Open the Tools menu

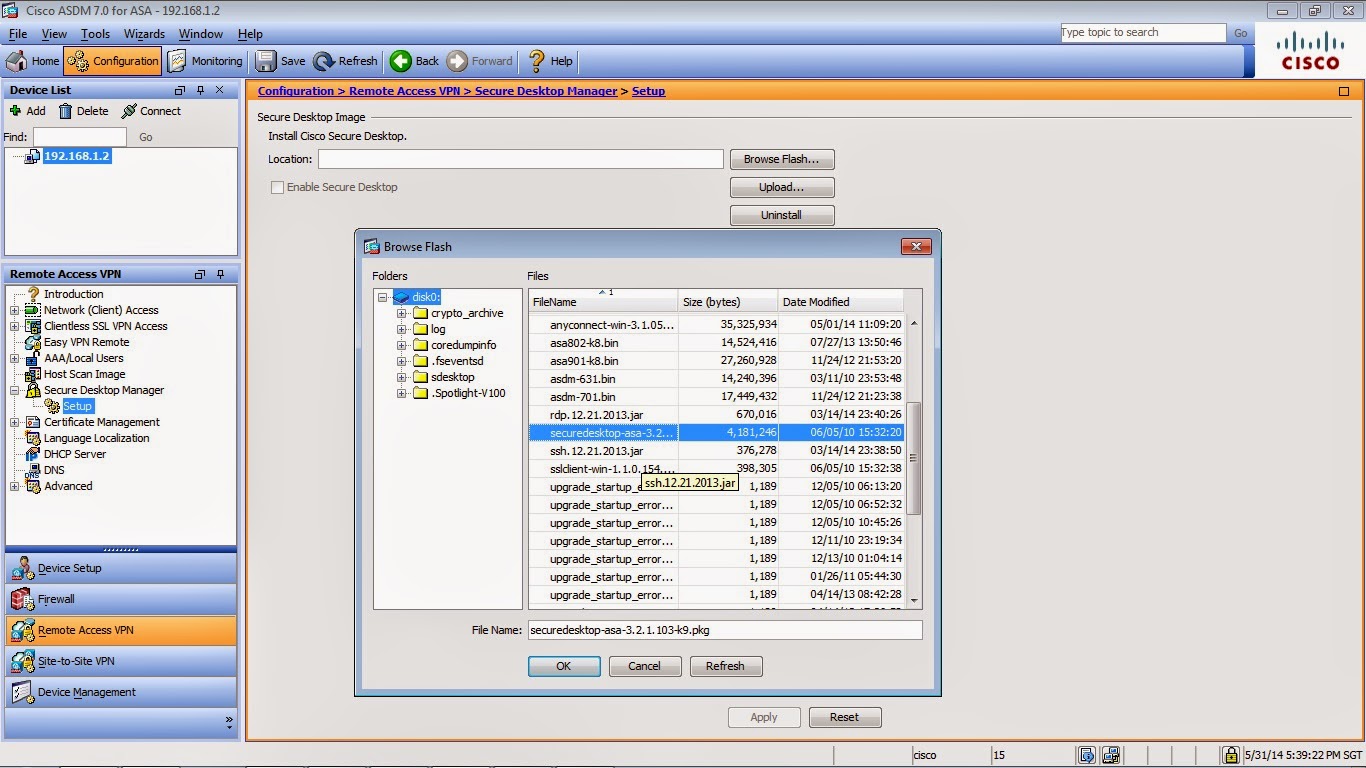point(95,34)
